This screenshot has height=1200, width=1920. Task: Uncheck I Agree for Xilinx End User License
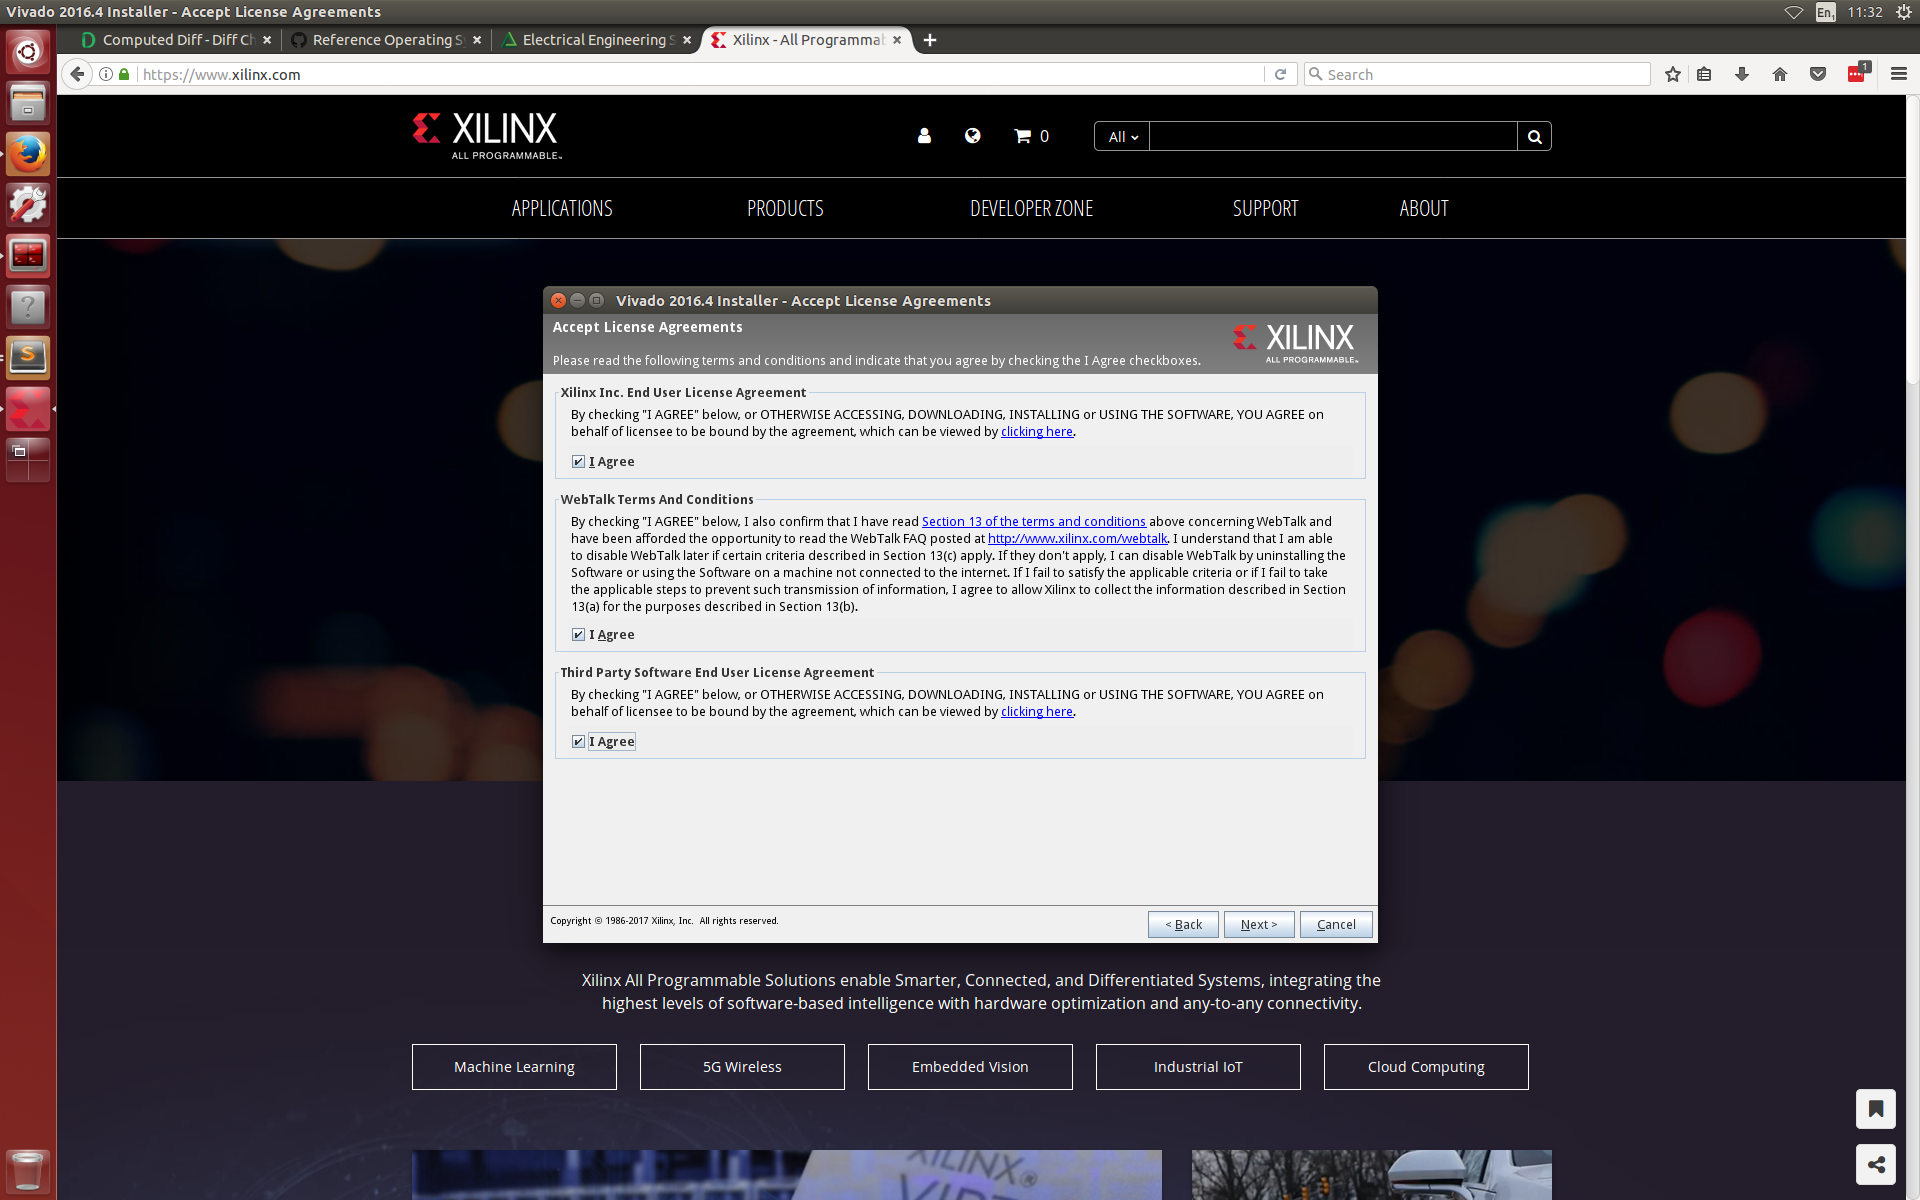click(x=578, y=462)
